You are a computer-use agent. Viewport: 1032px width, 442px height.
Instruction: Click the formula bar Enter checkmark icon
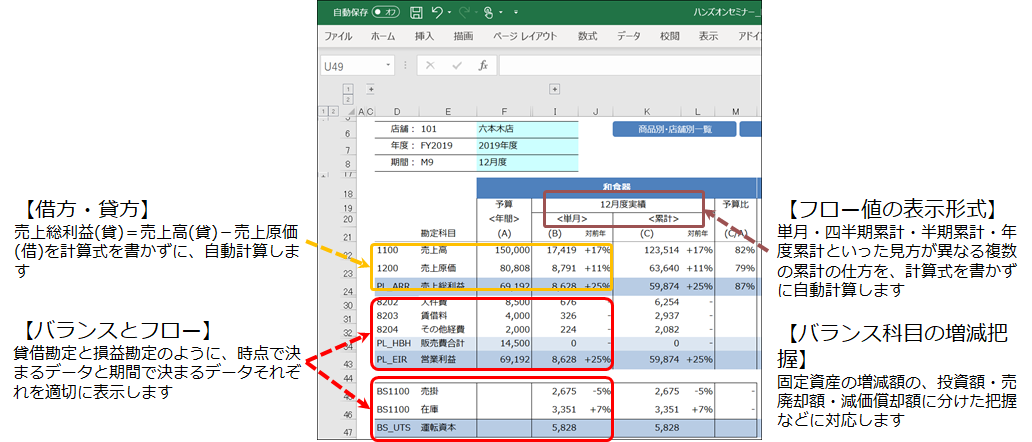coord(457,65)
